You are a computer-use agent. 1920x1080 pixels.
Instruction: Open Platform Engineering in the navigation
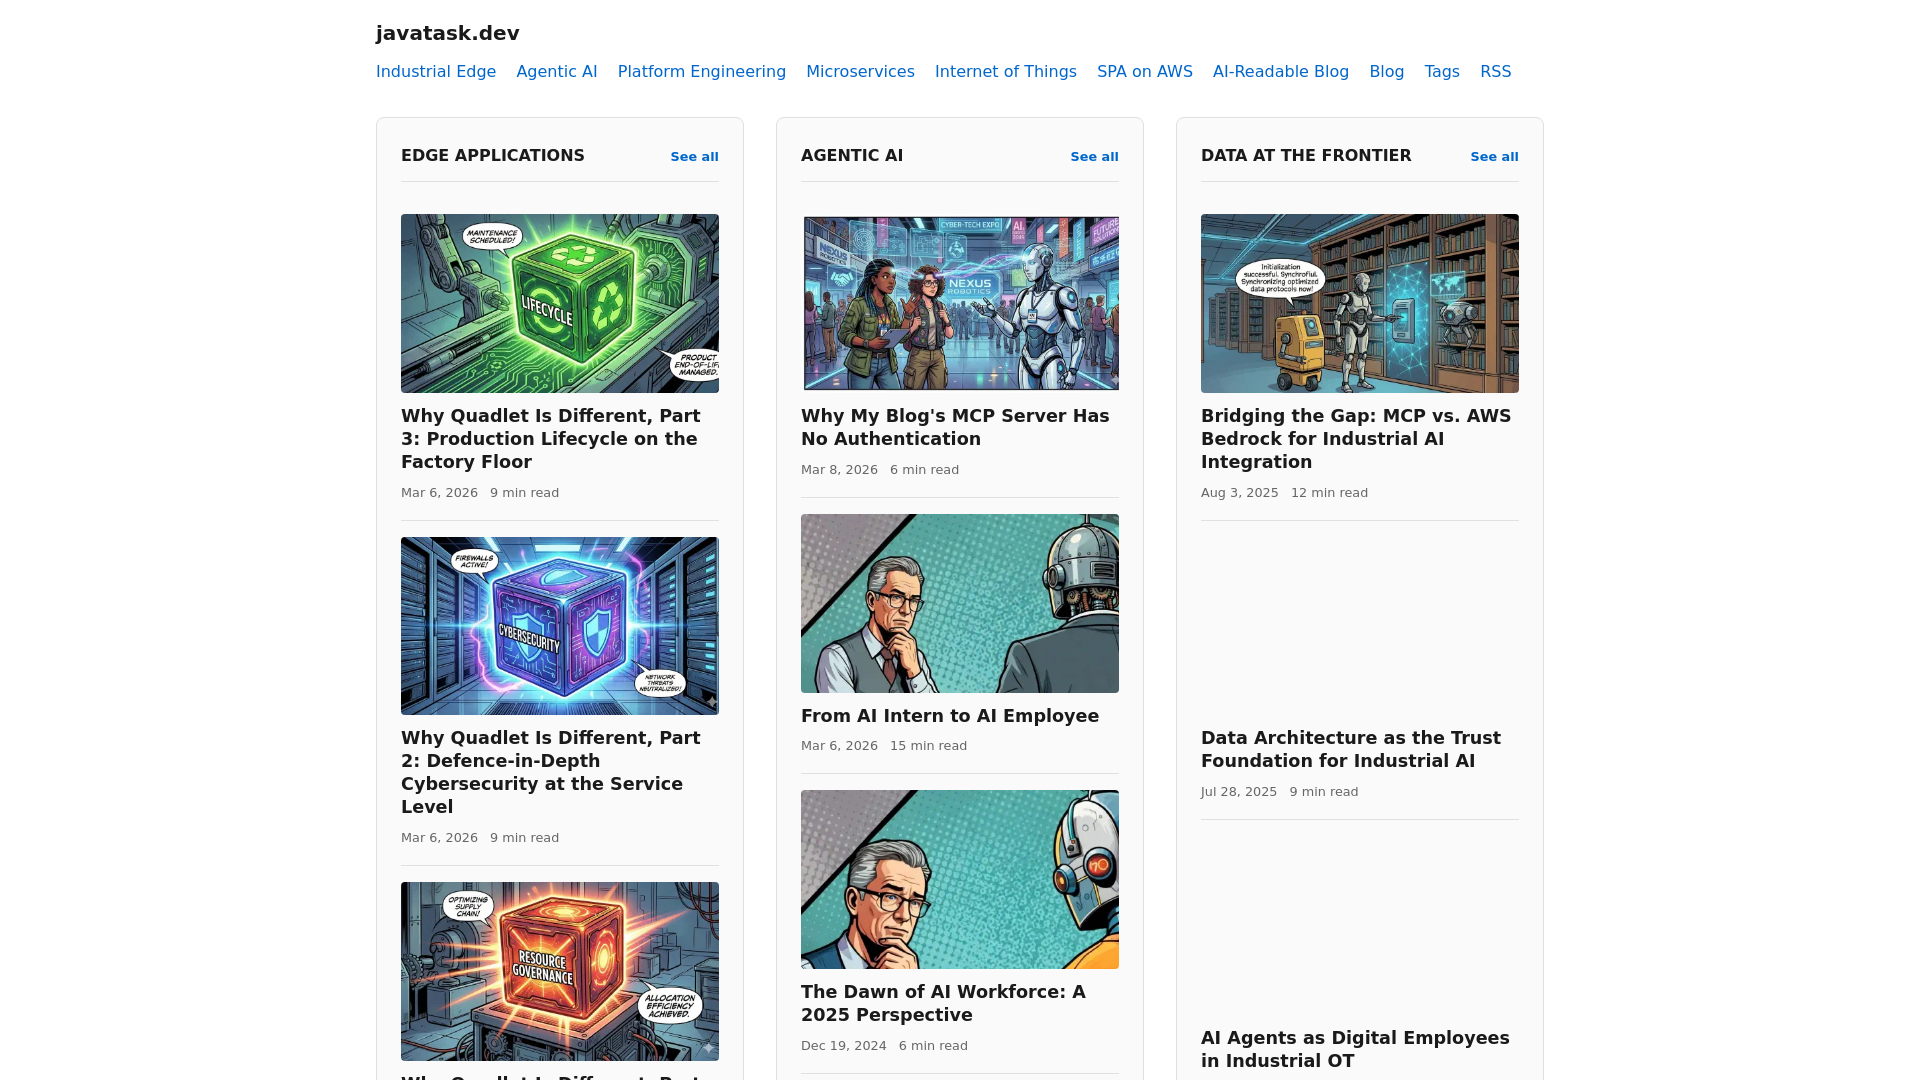pos(701,72)
